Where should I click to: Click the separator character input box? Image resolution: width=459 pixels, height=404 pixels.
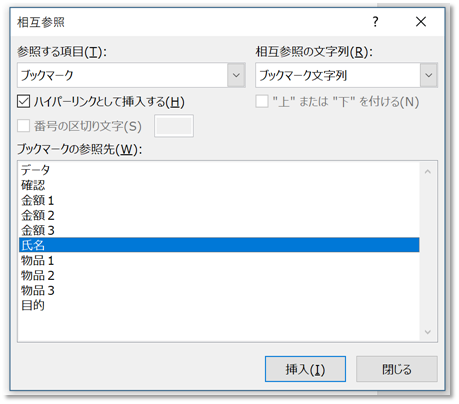[x=174, y=126]
